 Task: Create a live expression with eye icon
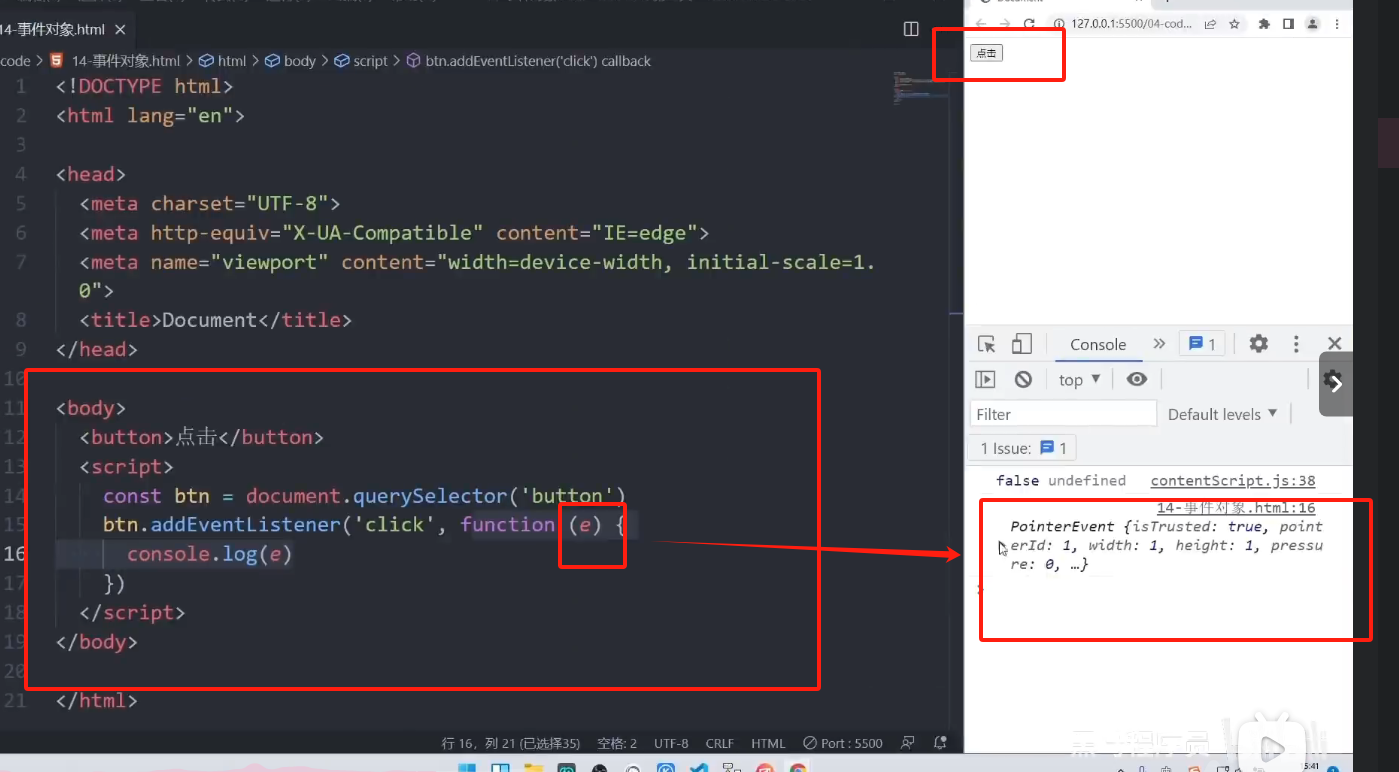pos(1137,379)
